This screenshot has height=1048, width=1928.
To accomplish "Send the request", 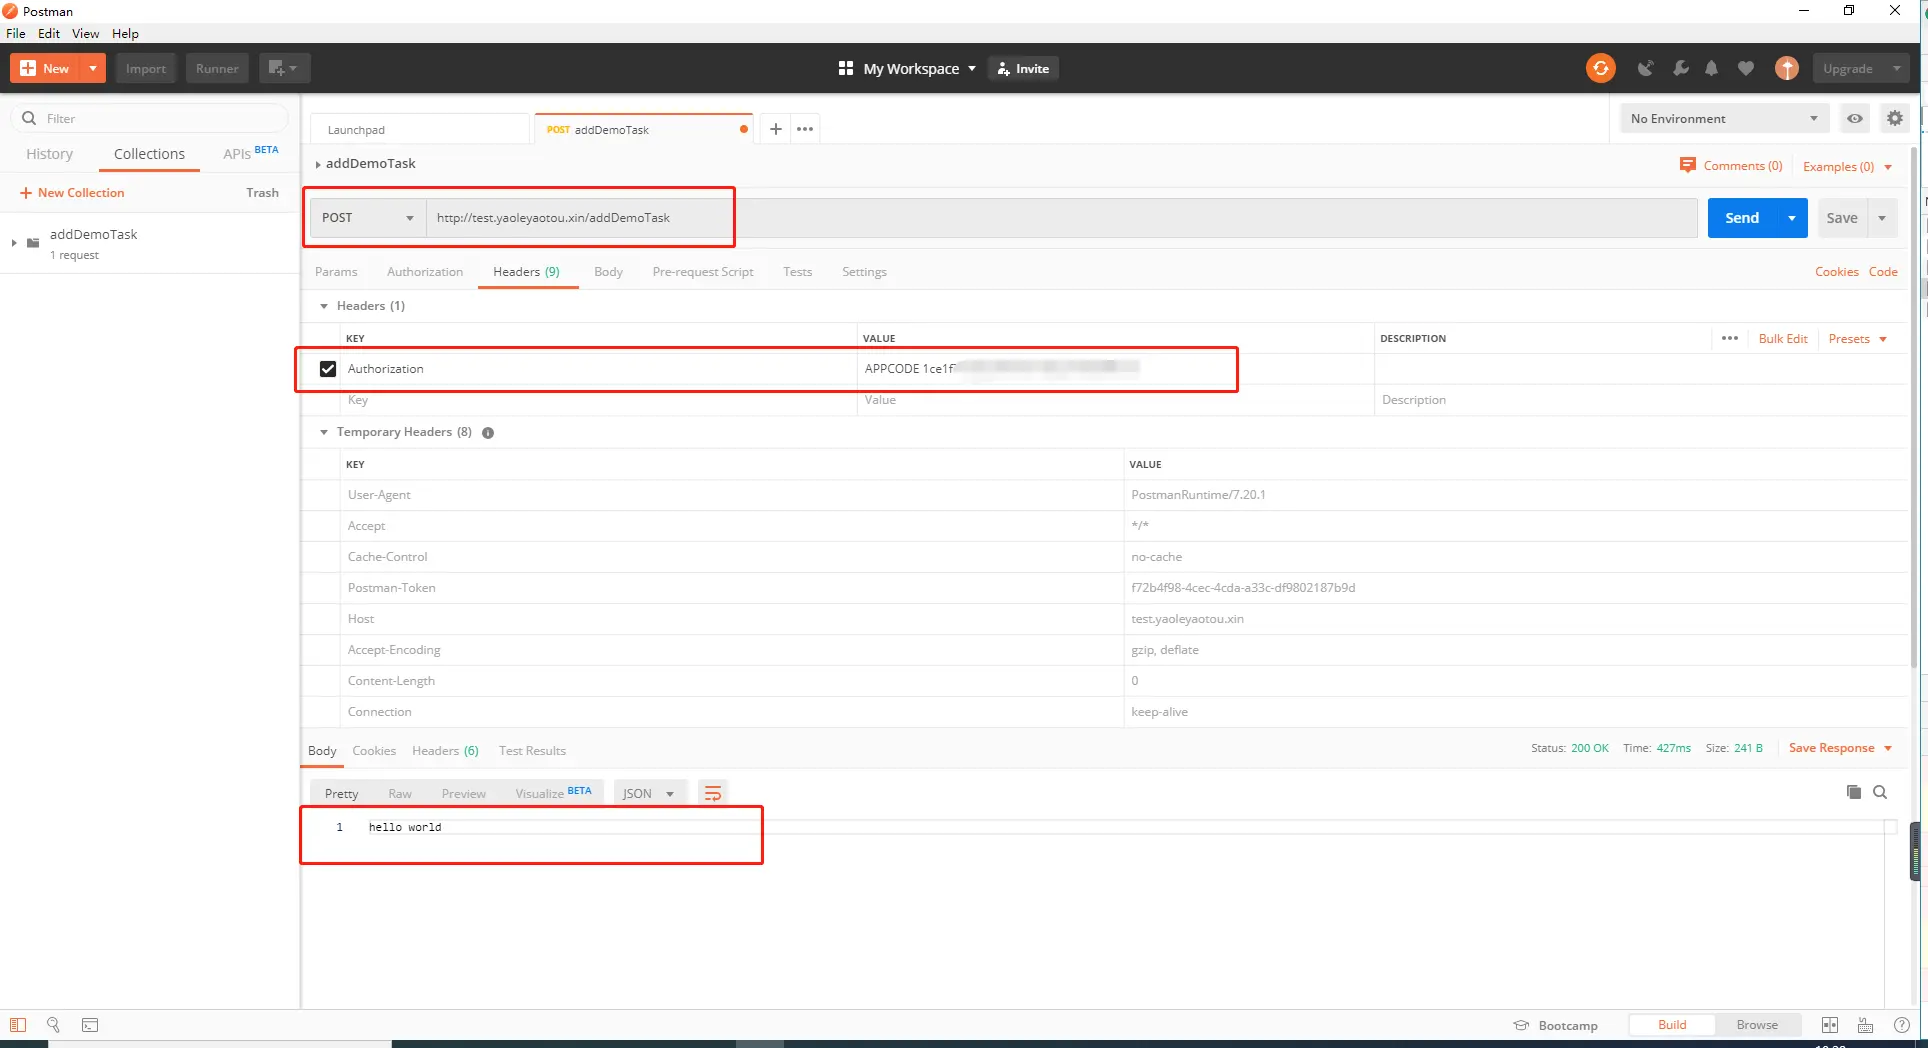I will (1742, 218).
